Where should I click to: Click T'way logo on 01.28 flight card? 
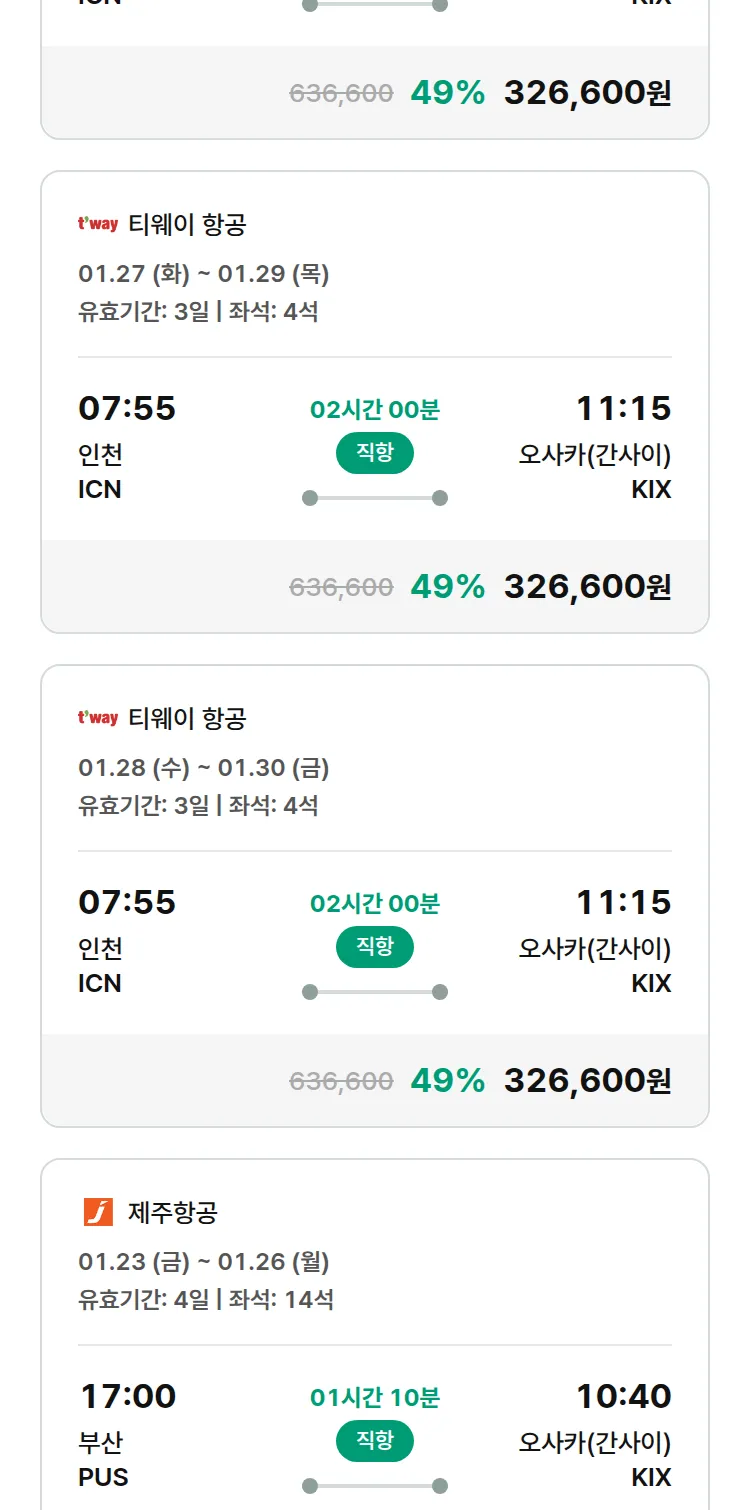(98, 718)
